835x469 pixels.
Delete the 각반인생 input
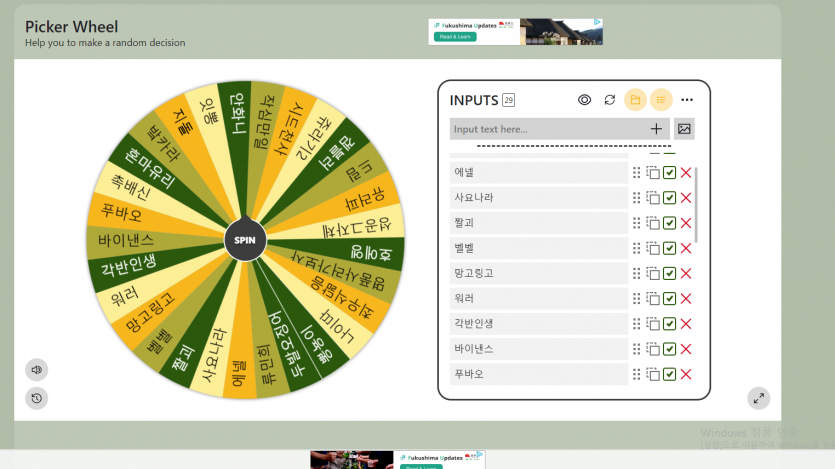pos(686,324)
